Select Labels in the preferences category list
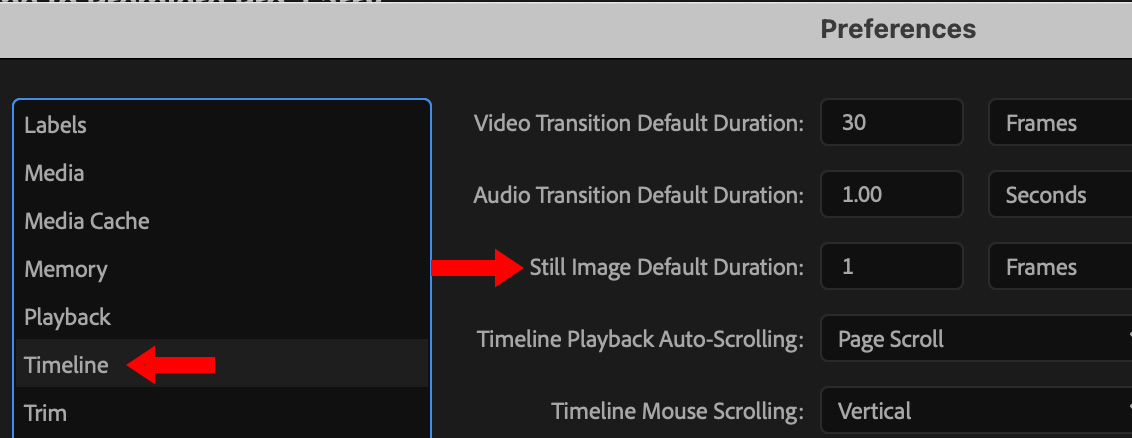The height and width of the screenshot is (438, 1132). click(56, 125)
